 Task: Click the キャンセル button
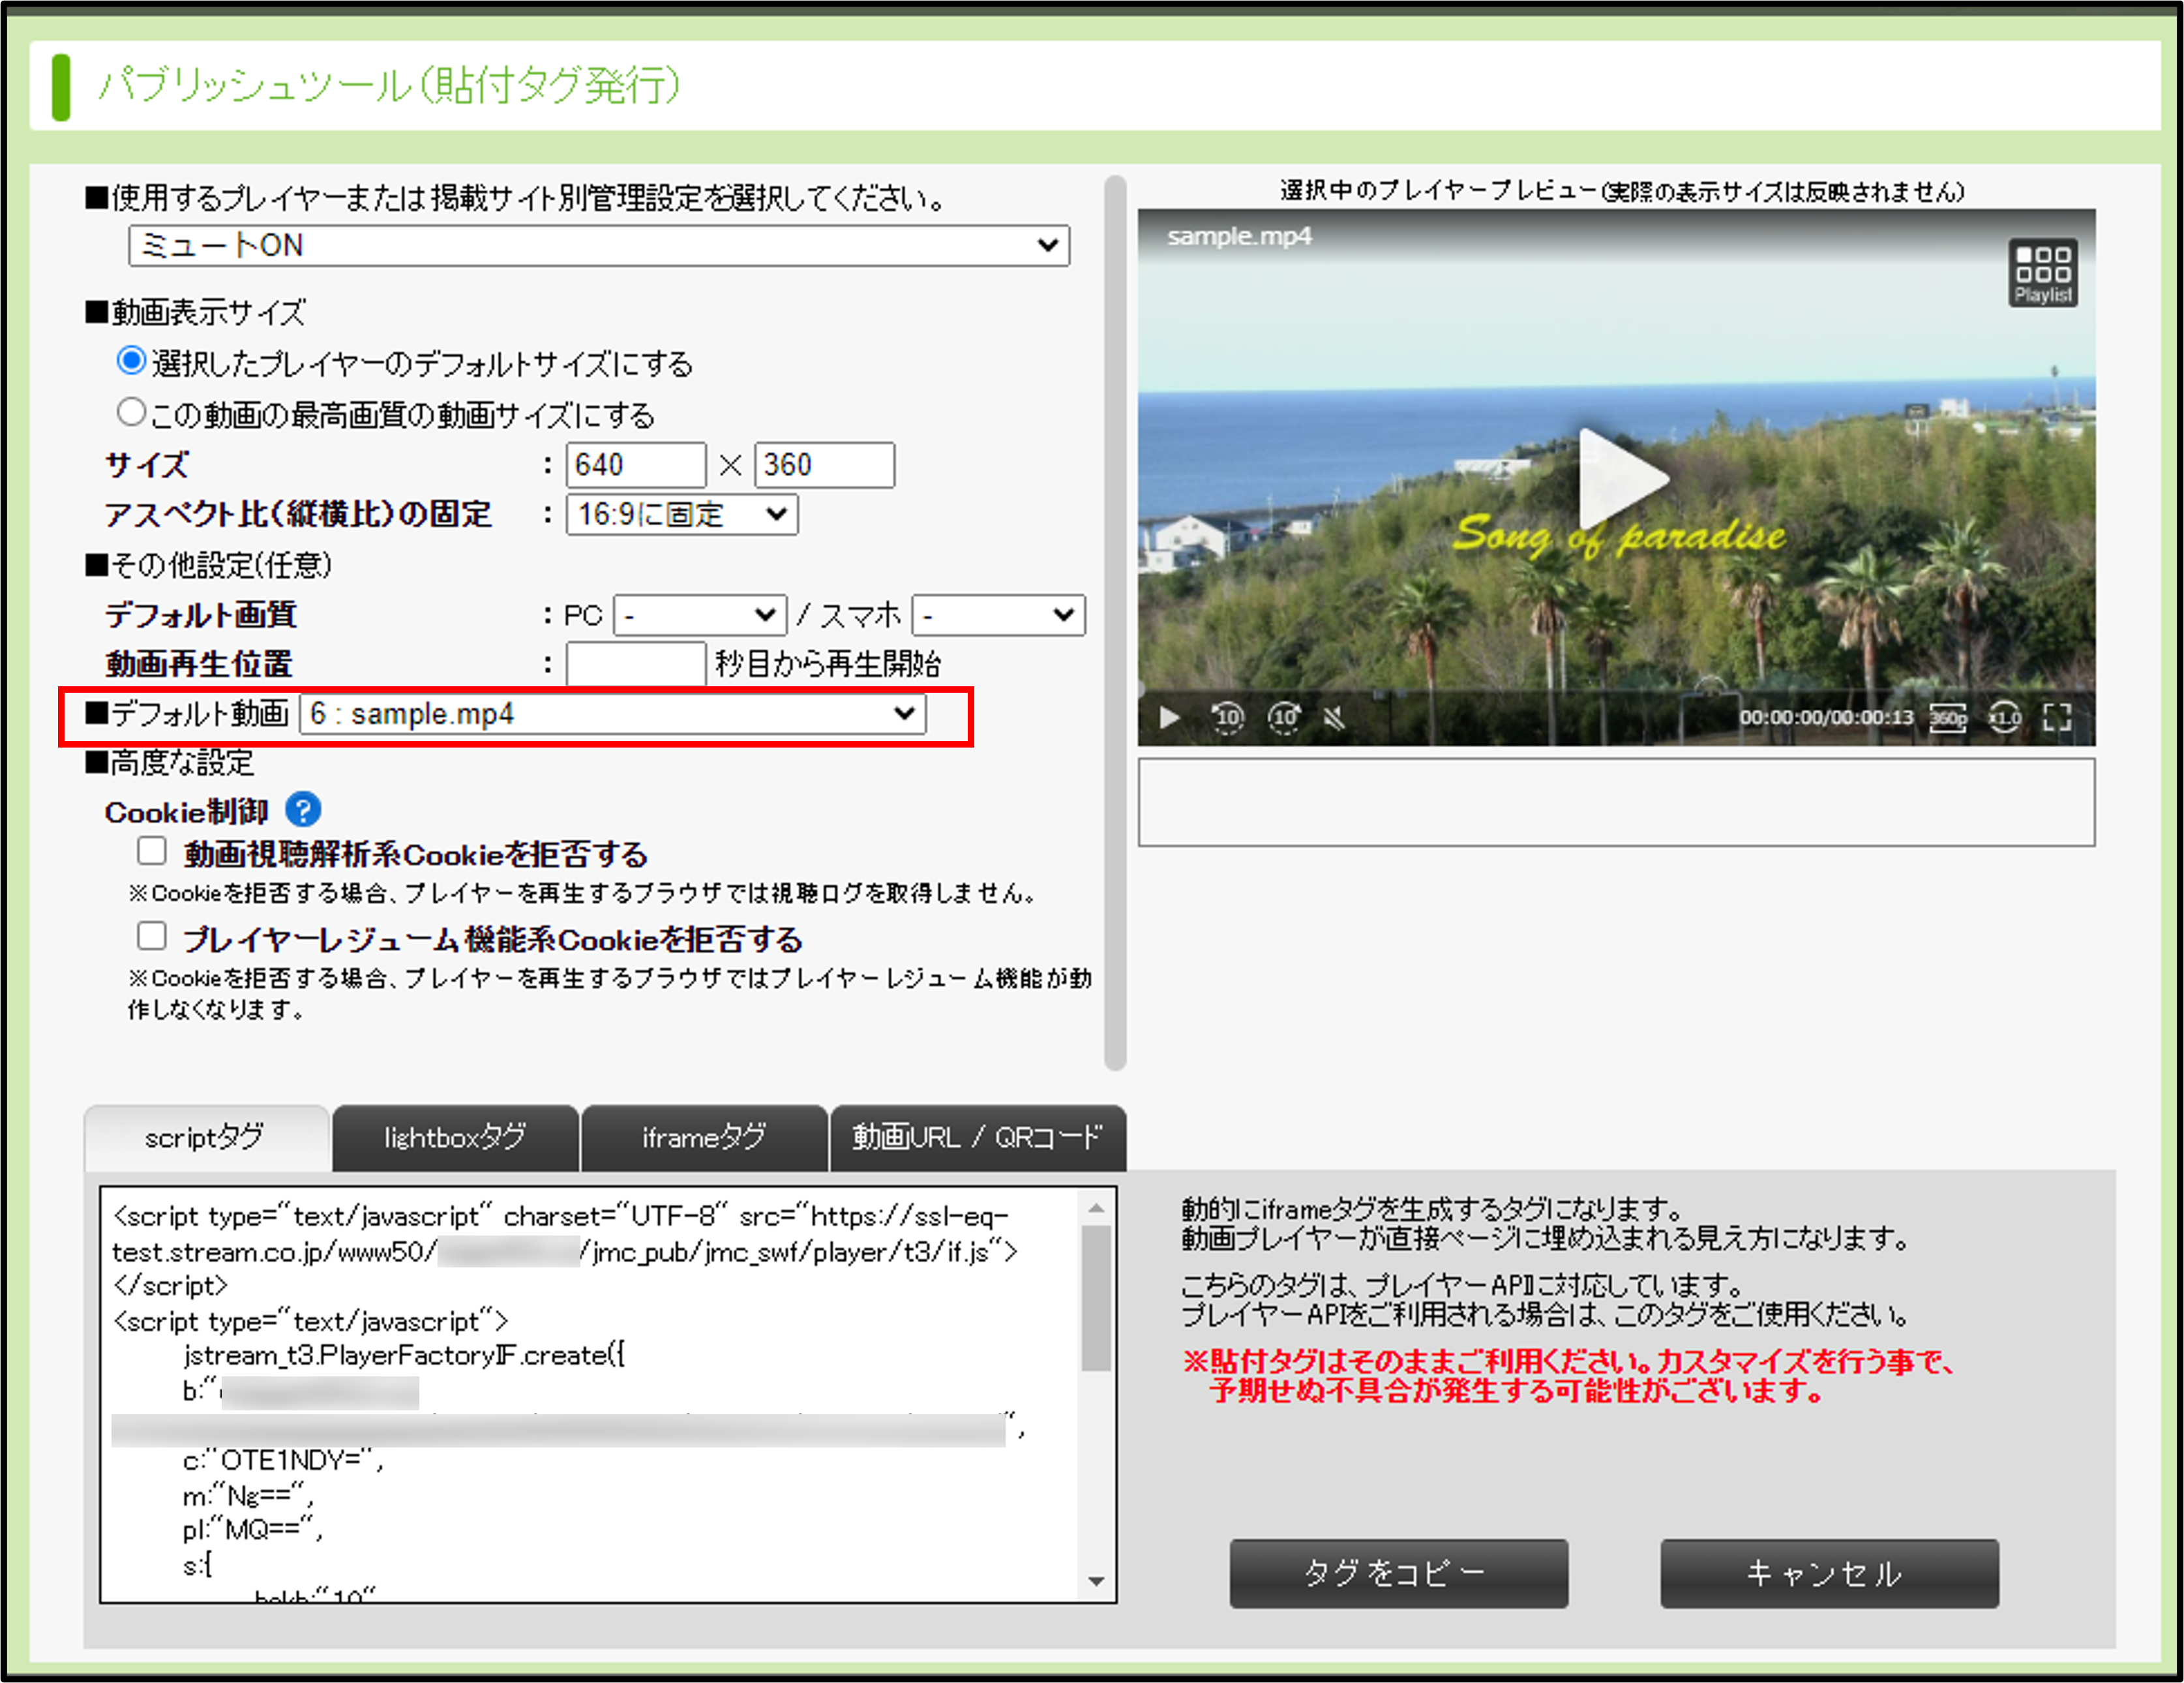point(1828,1573)
